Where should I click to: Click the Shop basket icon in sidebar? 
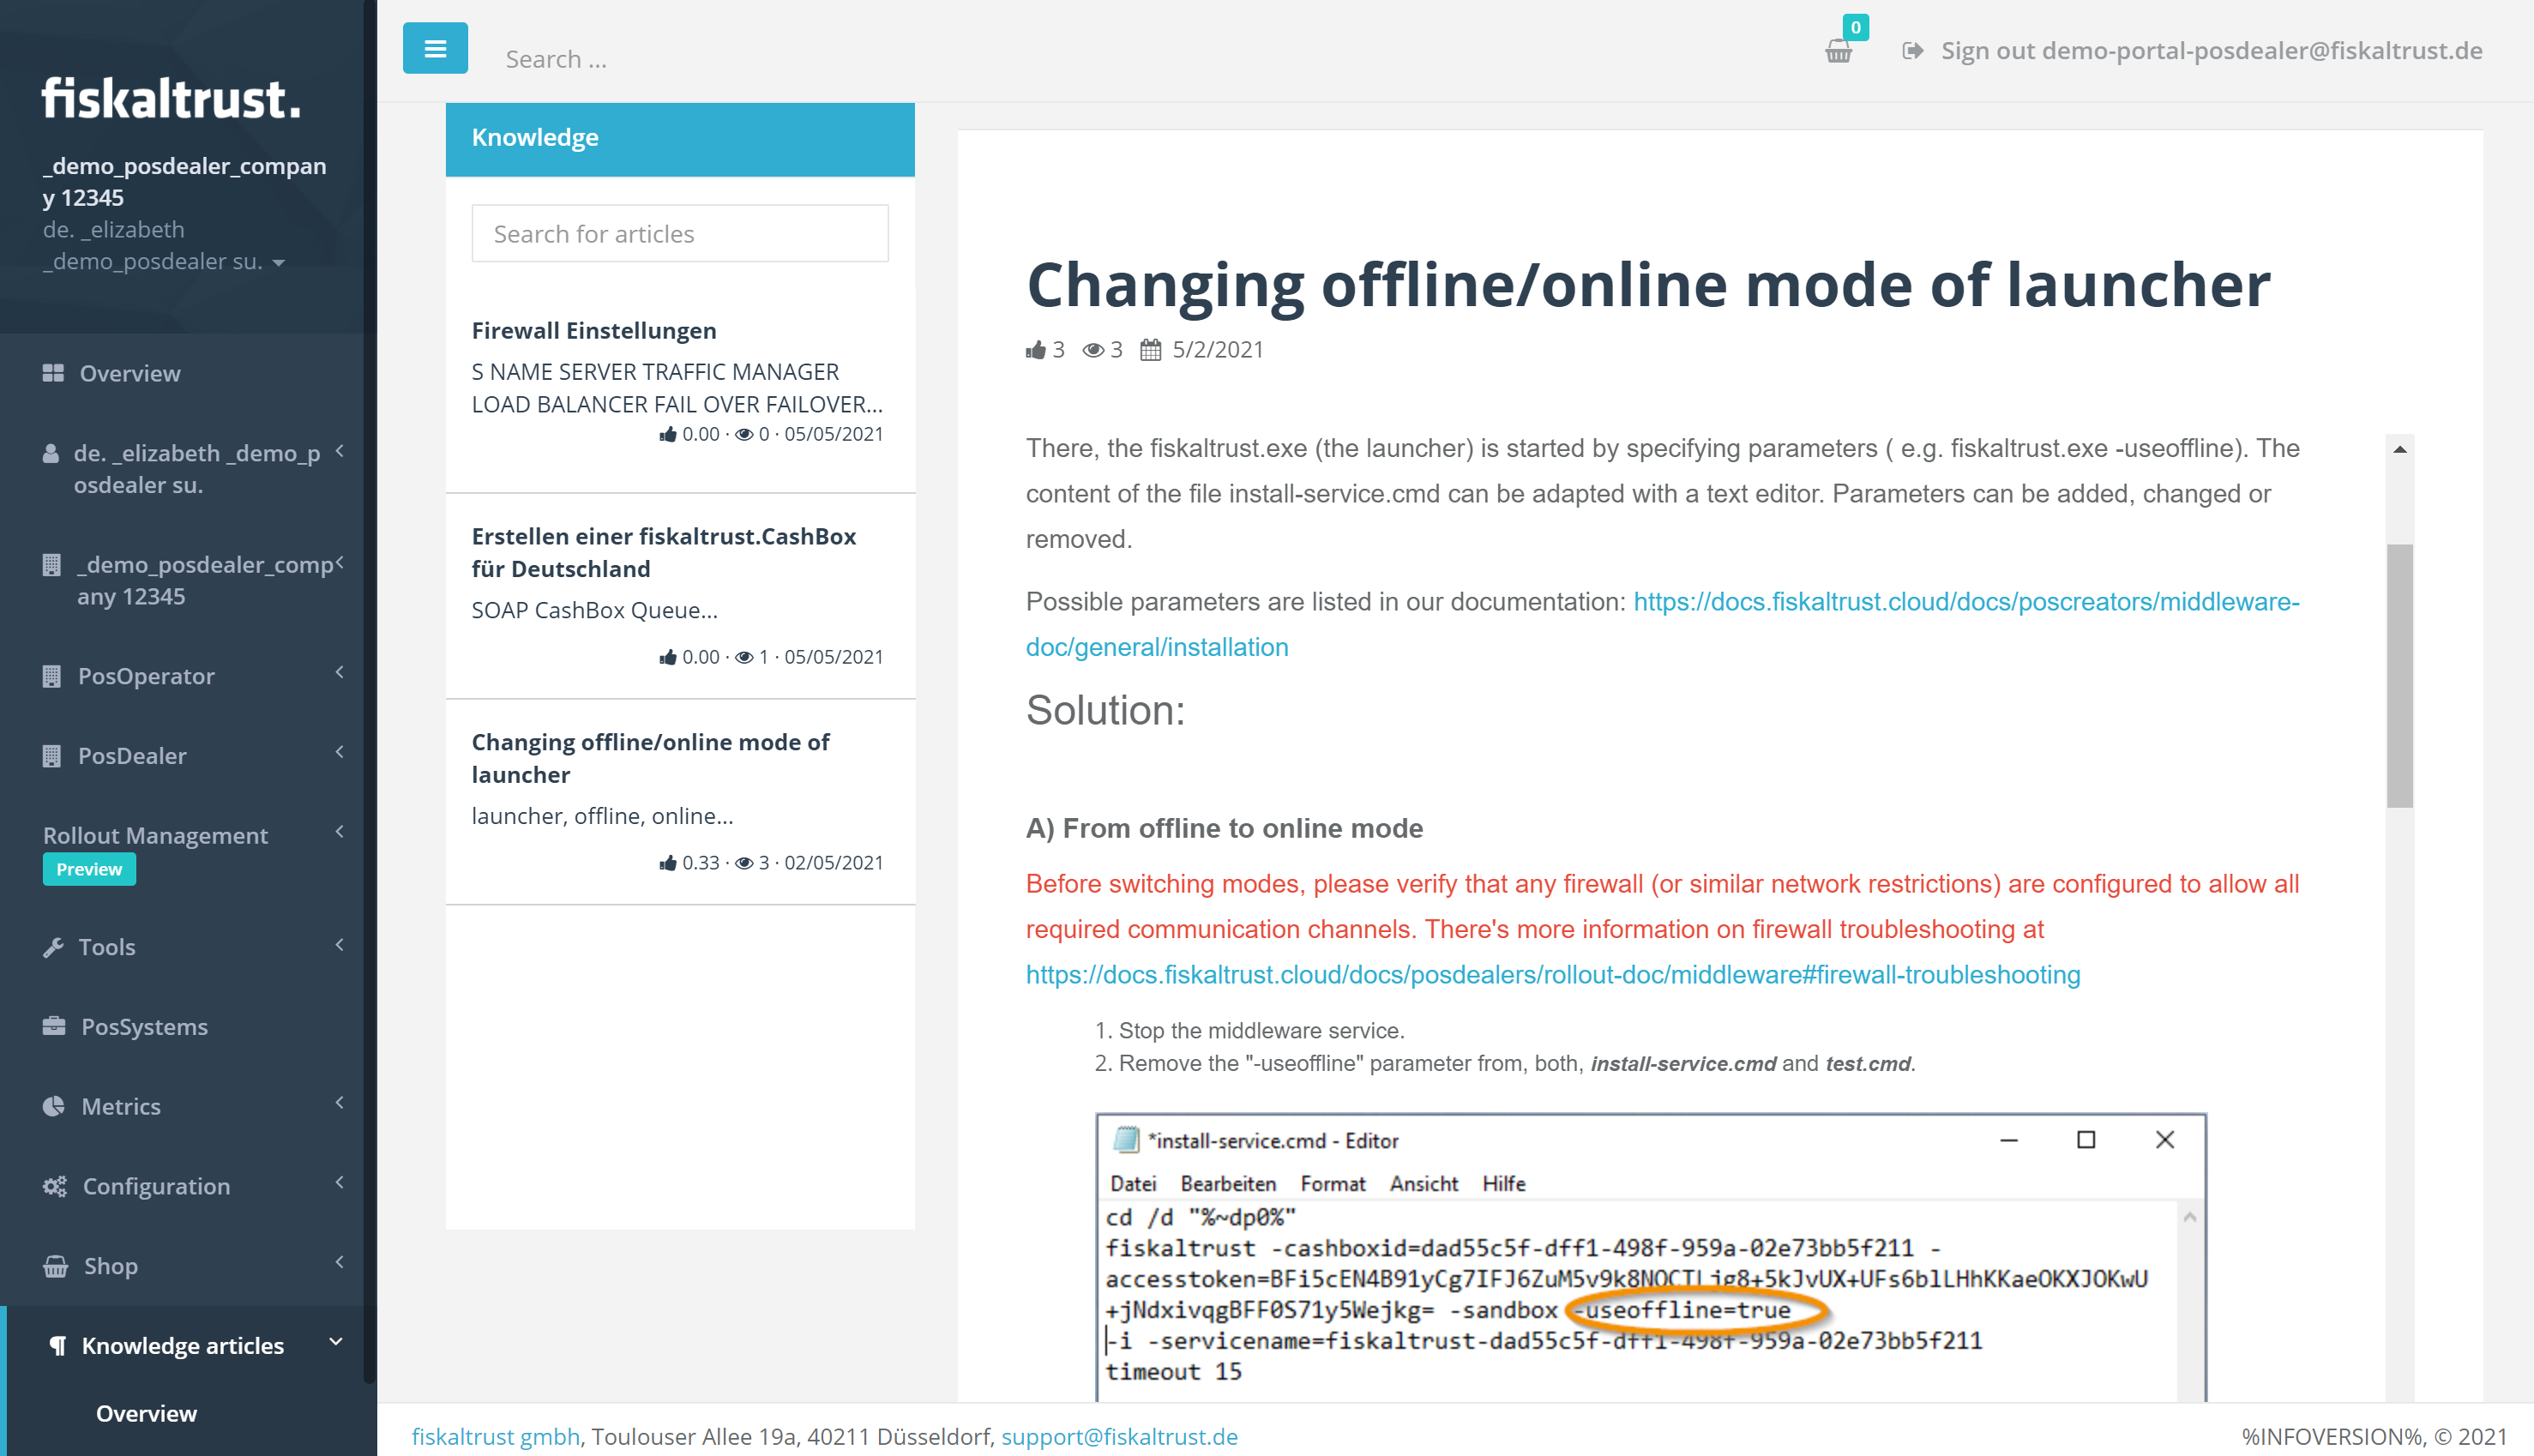(56, 1266)
